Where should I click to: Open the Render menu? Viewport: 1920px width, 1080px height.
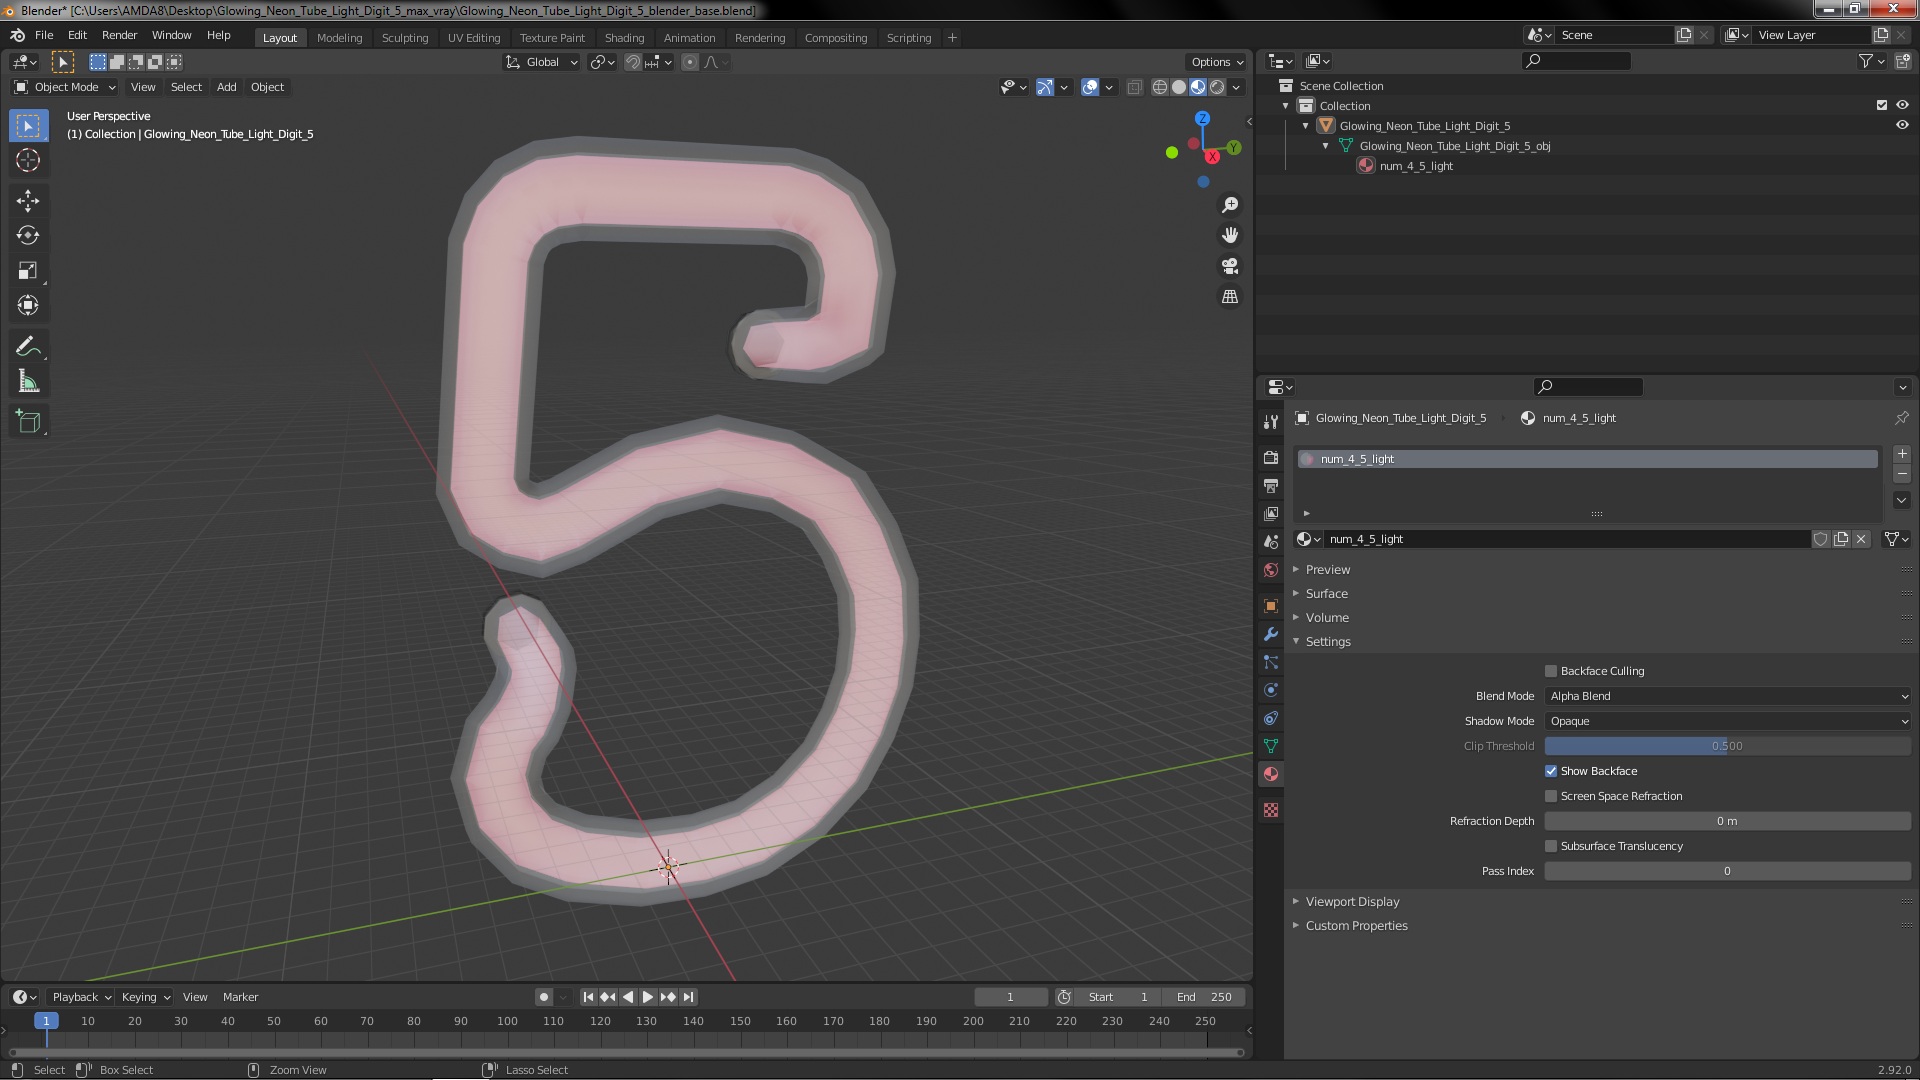[x=119, y=35]
